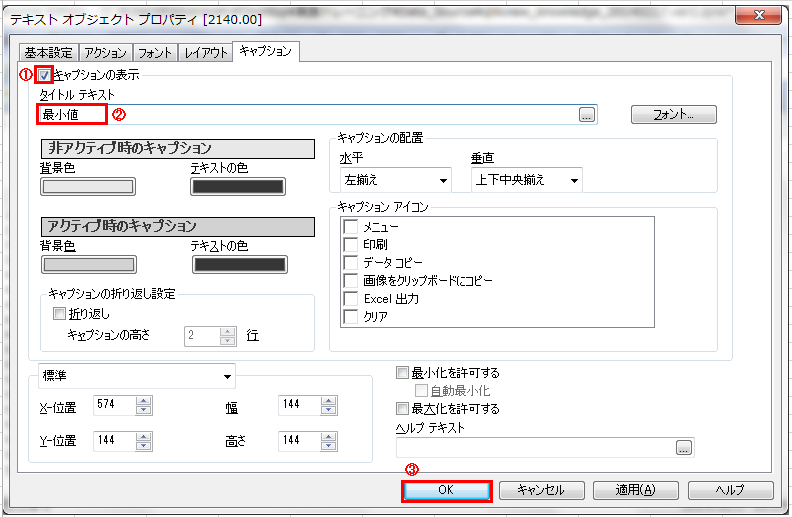Viewport: 792px width, 517px height.
Task: Click the 幅 value field
Action: click(299, 405)
